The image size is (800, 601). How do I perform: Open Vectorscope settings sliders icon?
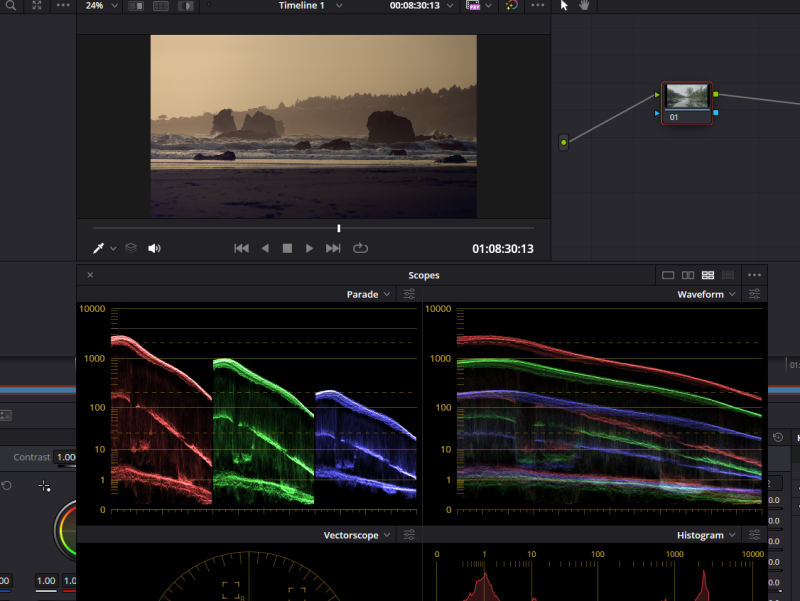point(409,535)
